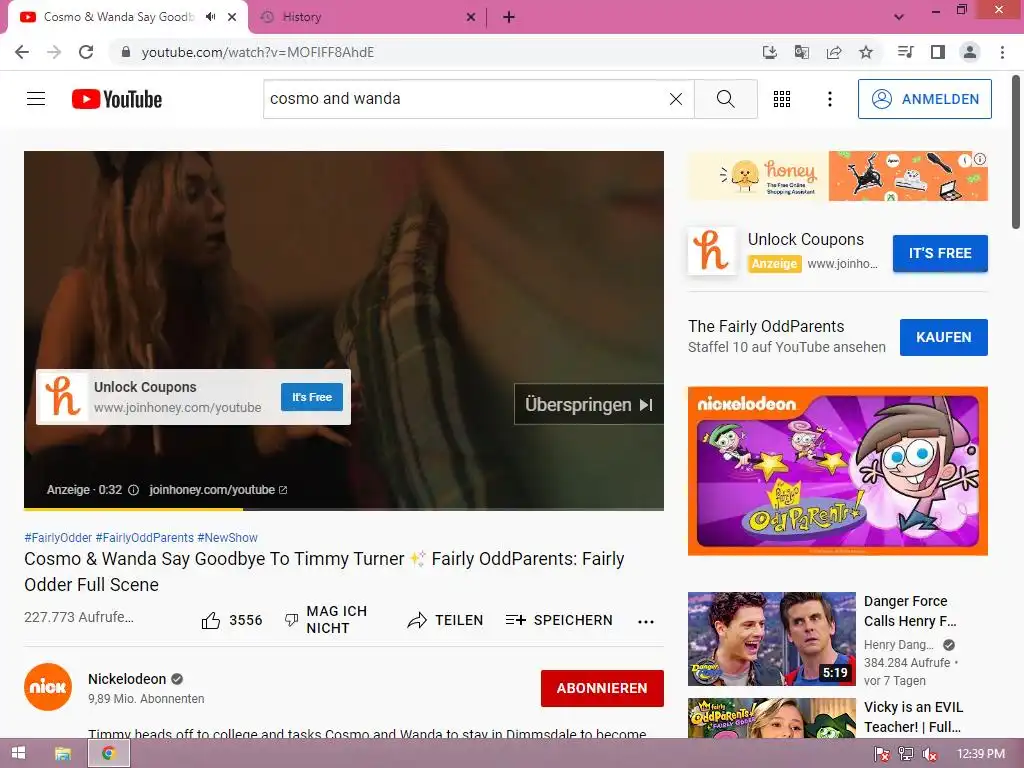Click the The Fairly OddParents title link
Viewport: 1024px width, 768px height.
coord(766,326)
